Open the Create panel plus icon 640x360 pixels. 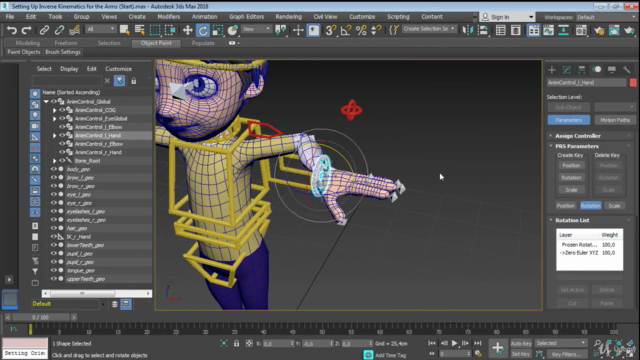point(552,70)
